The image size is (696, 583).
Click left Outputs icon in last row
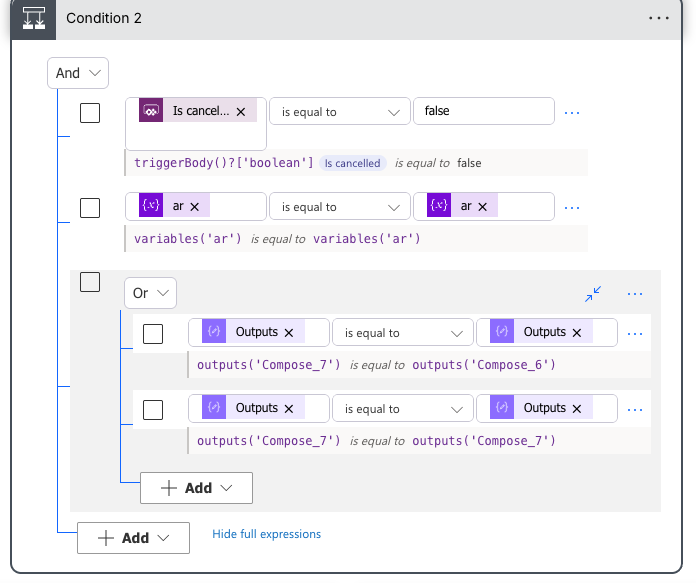214,407
